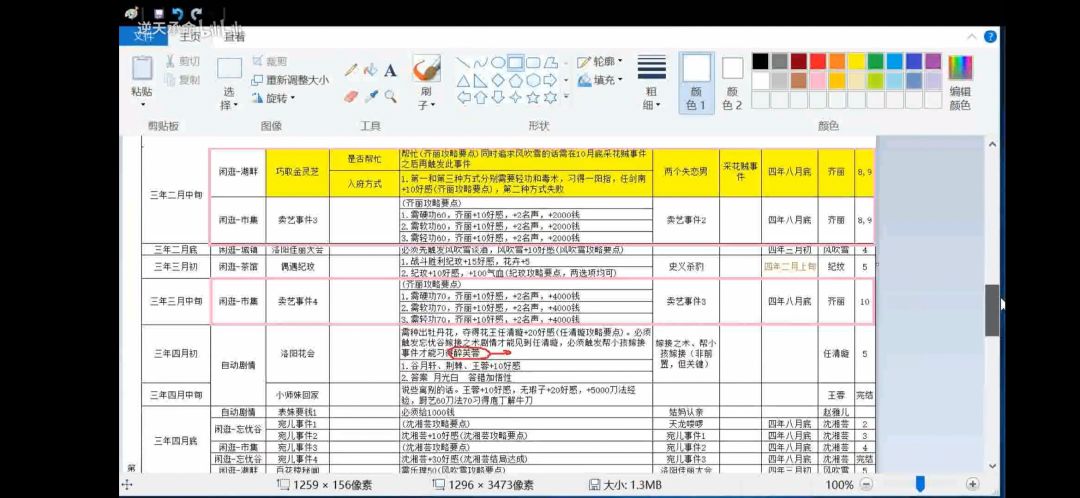1080x498 pixels.
Task: Choose the Triangle shape
Action: 463,81
